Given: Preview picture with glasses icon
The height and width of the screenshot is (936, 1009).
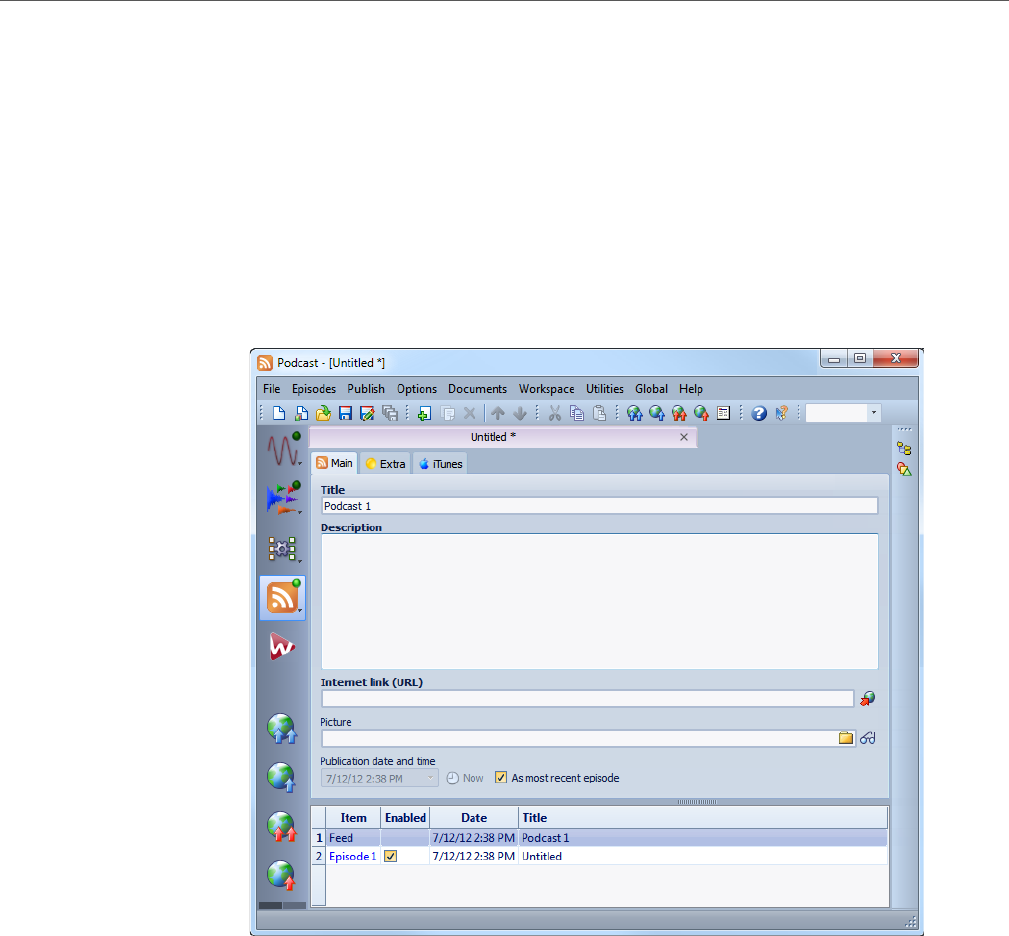Looking at the screenshot, I should pos(867,738).
